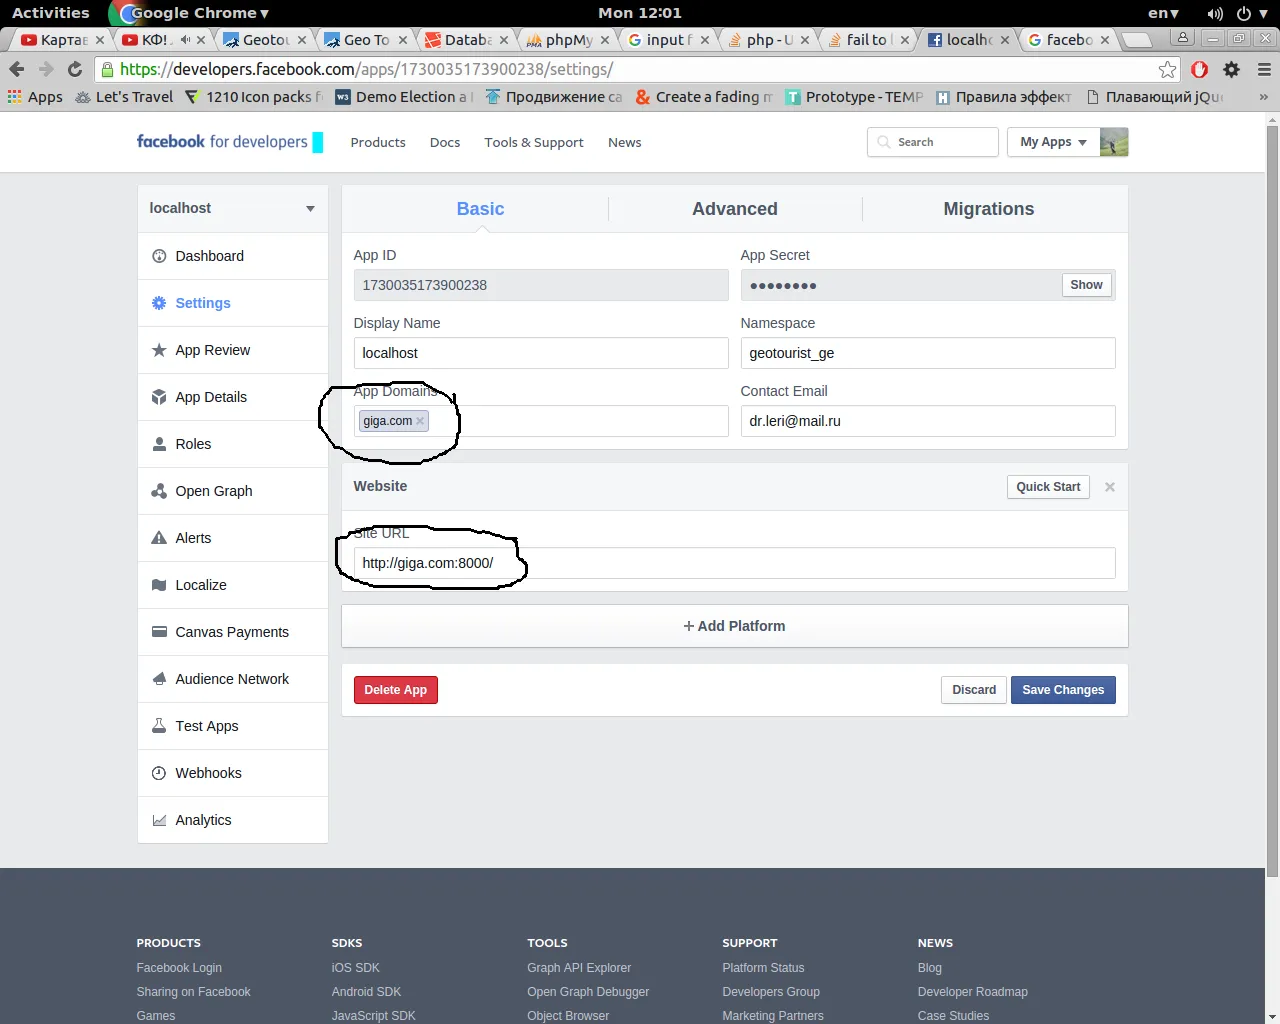Click the Alerts warning triangle icon

point(159,538)
